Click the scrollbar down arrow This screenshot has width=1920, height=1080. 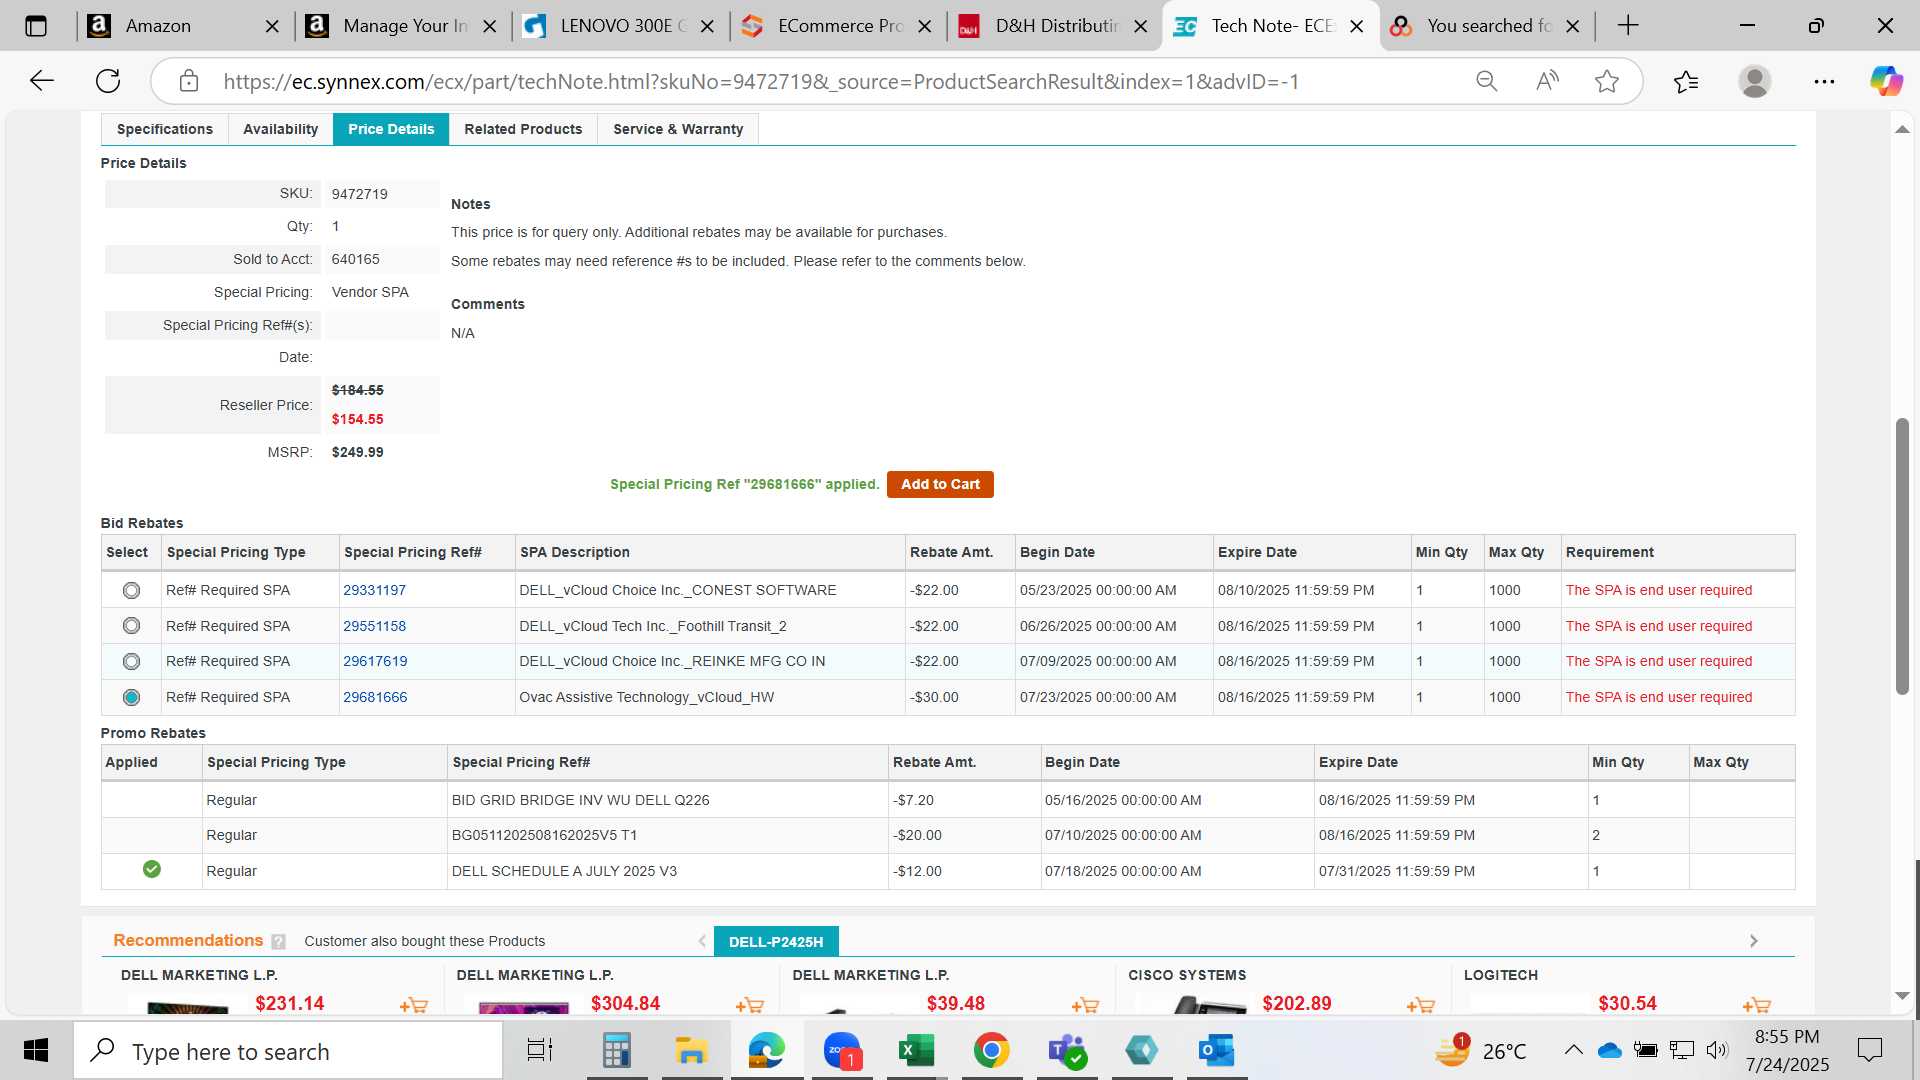[x=1902, y=996]
